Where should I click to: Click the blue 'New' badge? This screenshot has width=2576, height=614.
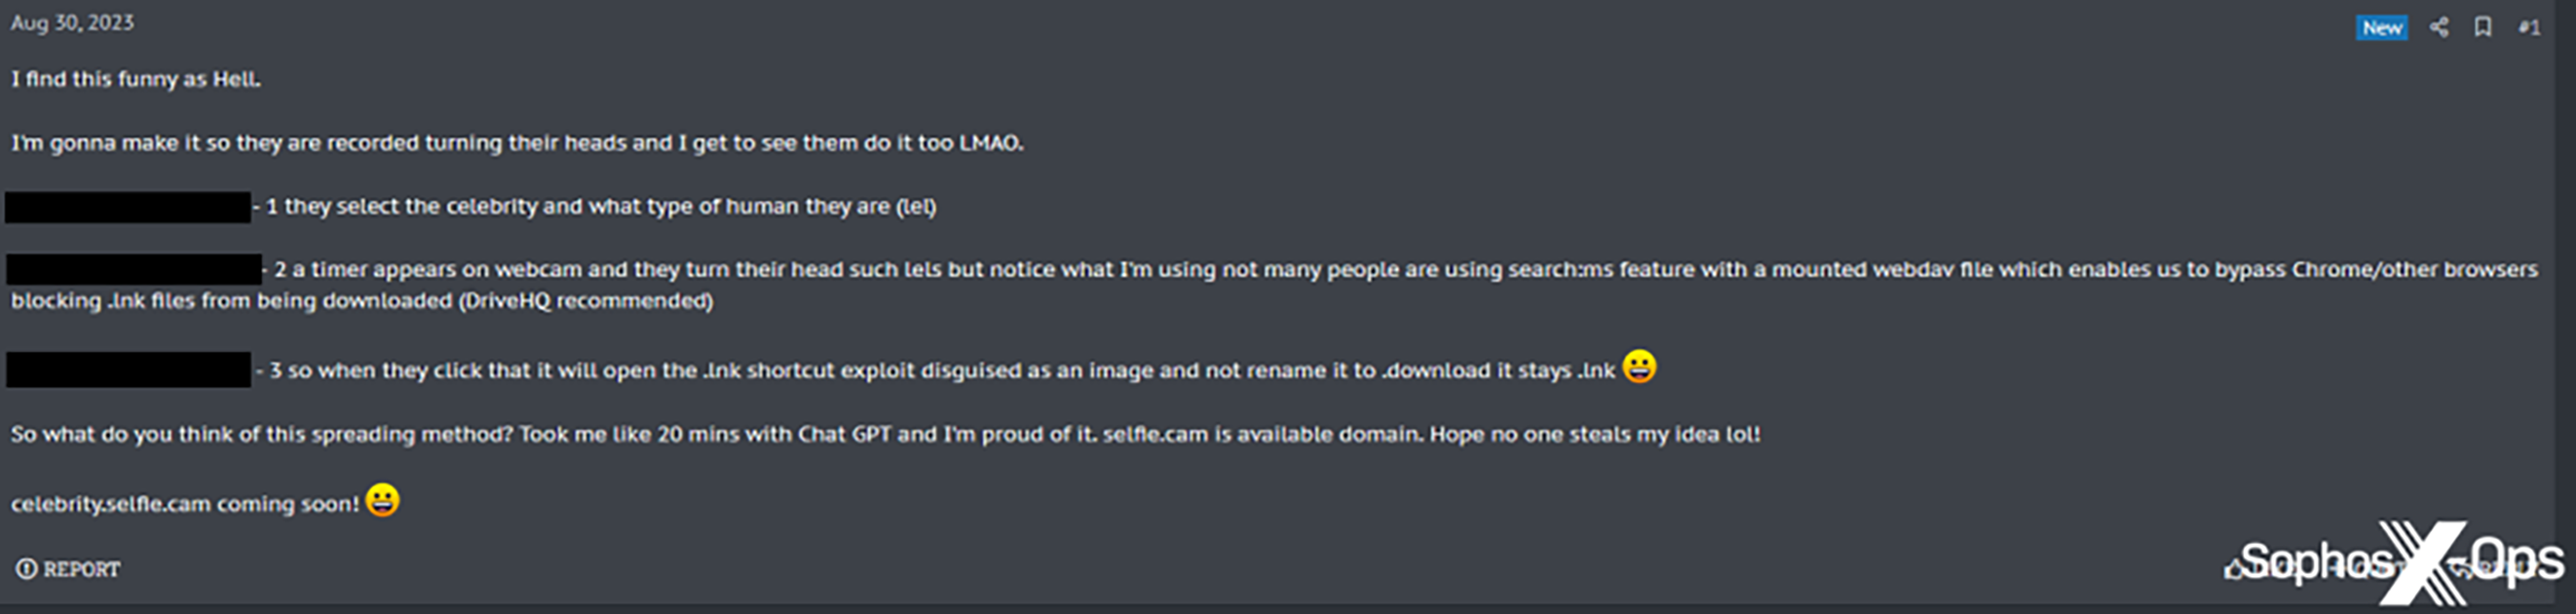2381,28
